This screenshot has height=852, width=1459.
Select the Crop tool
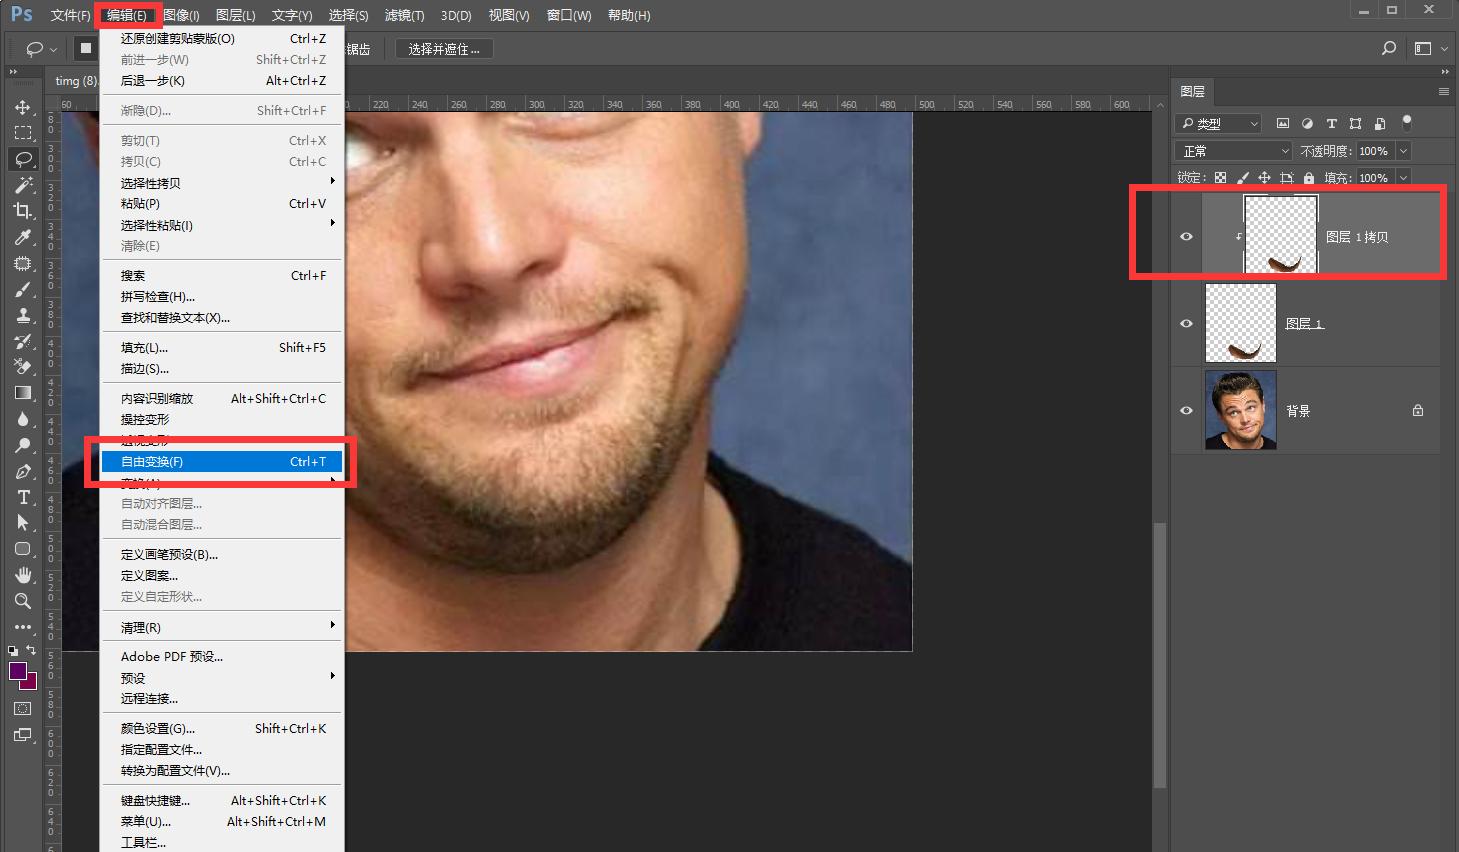click(23, 211)
